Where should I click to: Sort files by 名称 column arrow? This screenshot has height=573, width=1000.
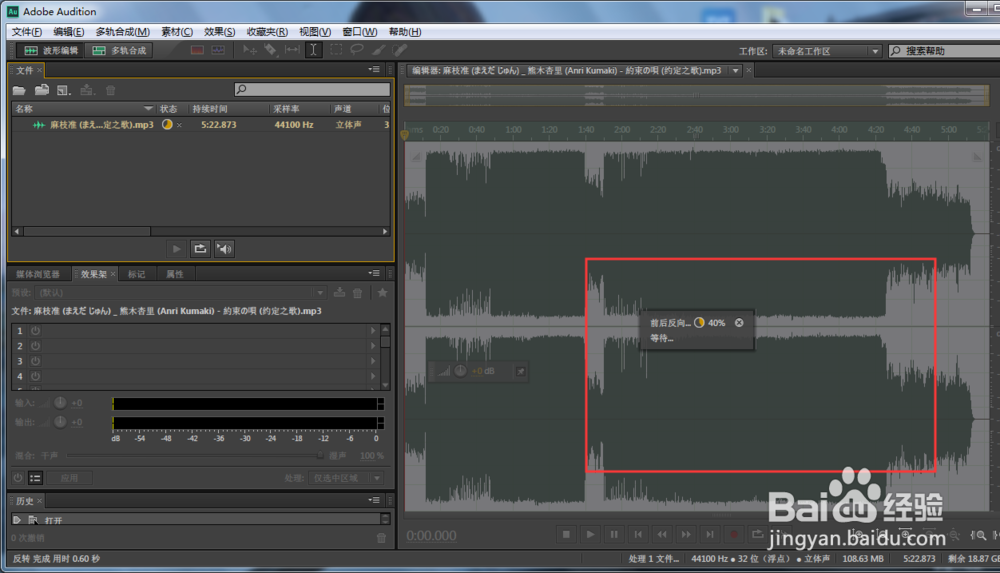coord(148,108)
